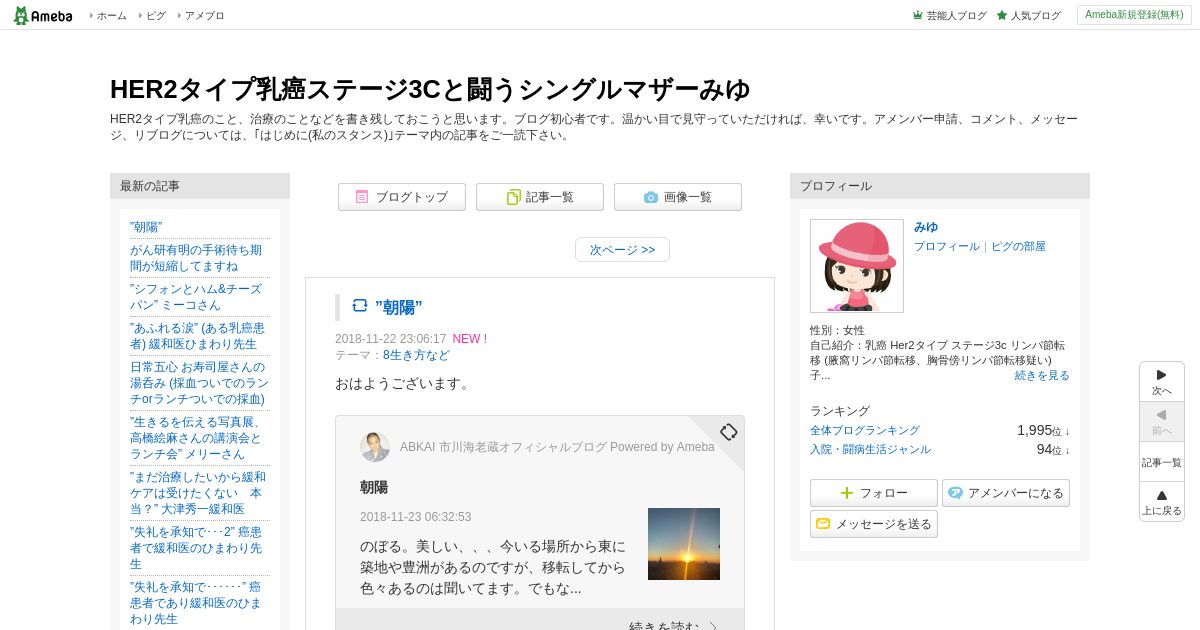Screen dimensions: 1200x630
Task: Open the ホーム link in top bar
Action: 111,16
